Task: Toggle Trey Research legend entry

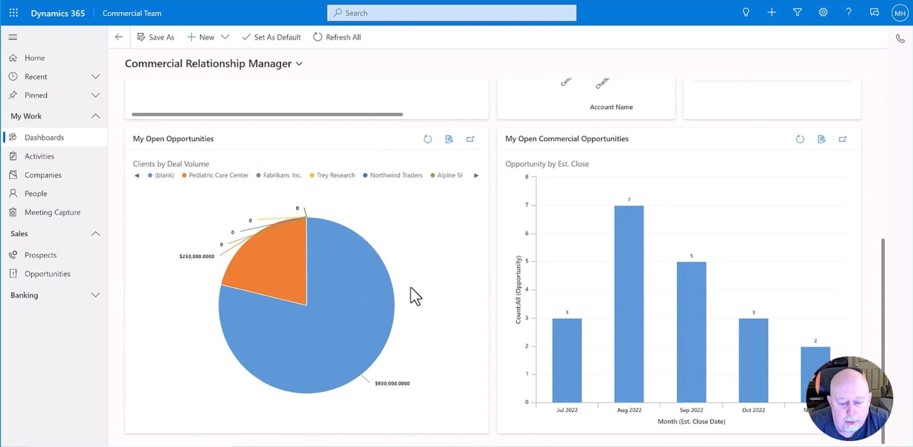Action: click(332, 175)
